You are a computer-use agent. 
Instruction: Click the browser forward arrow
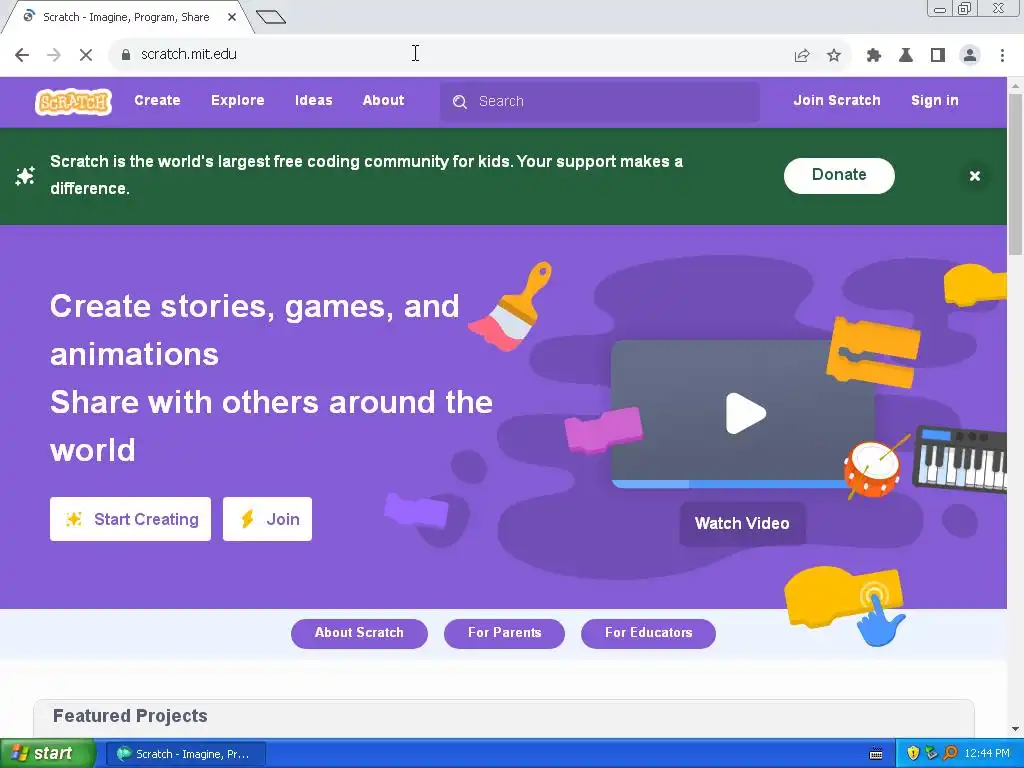pos(54,55)
